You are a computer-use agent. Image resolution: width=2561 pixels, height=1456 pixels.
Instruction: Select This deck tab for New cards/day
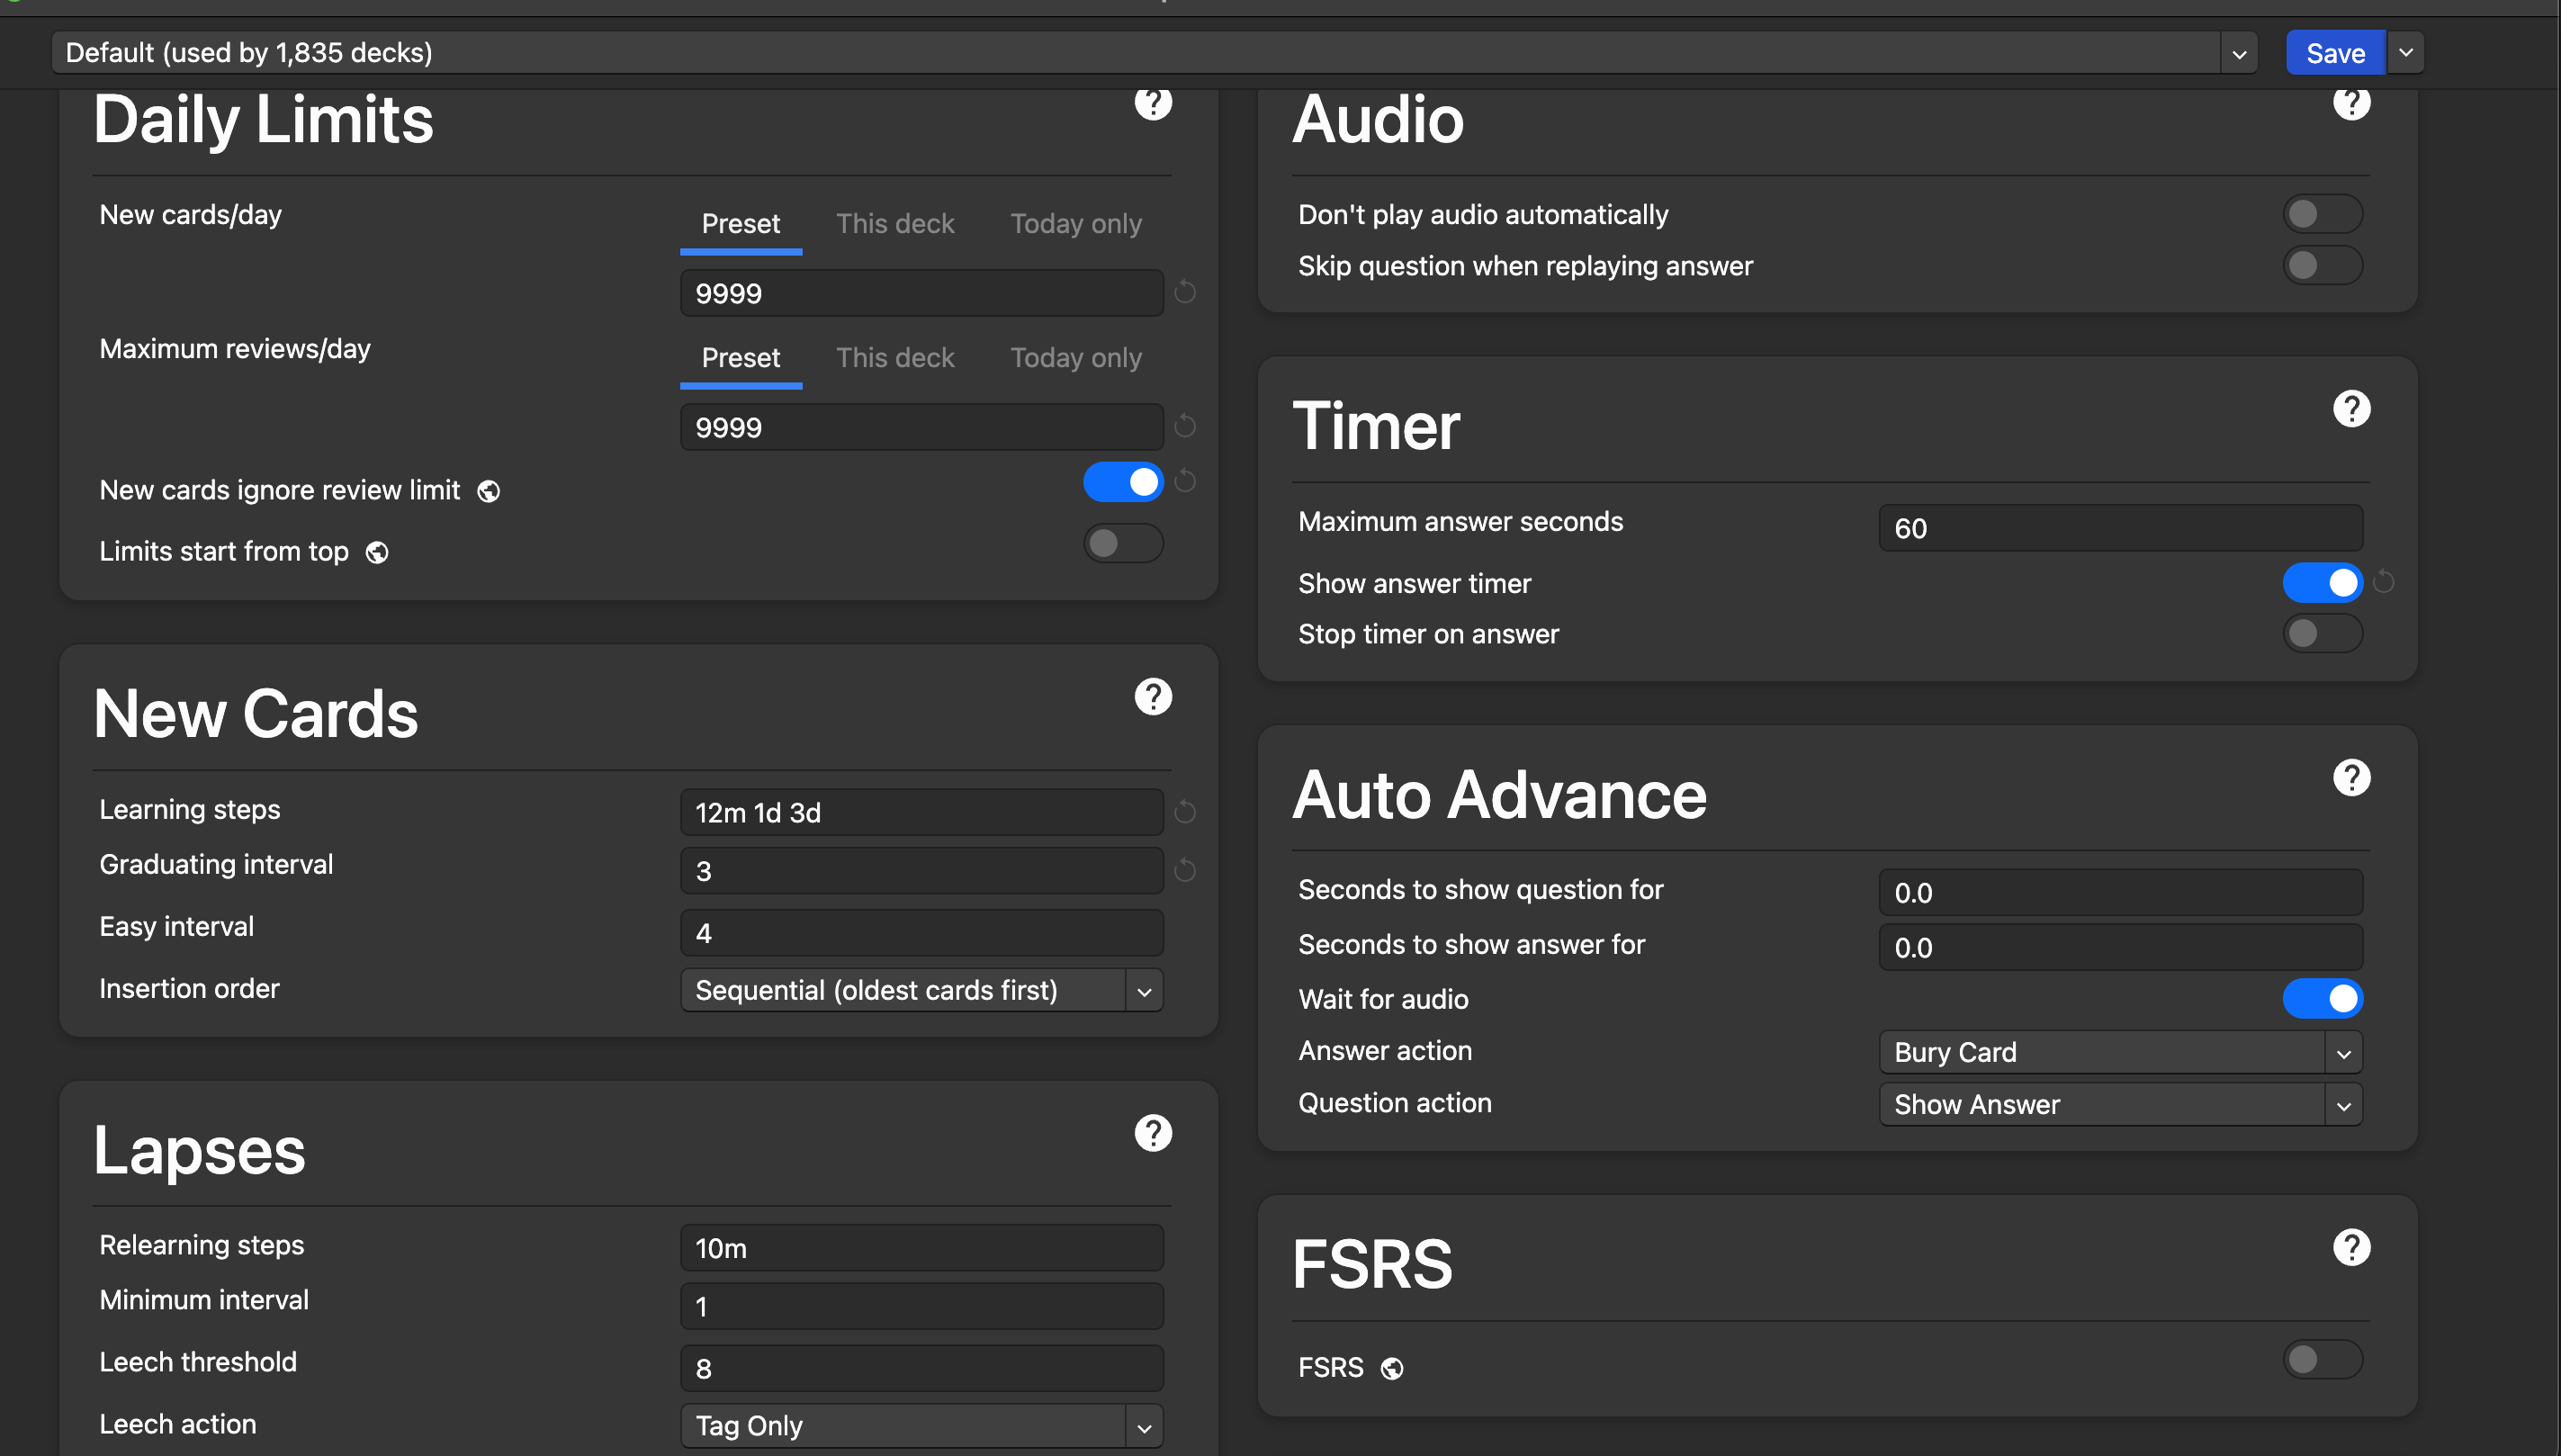point(894,224)
